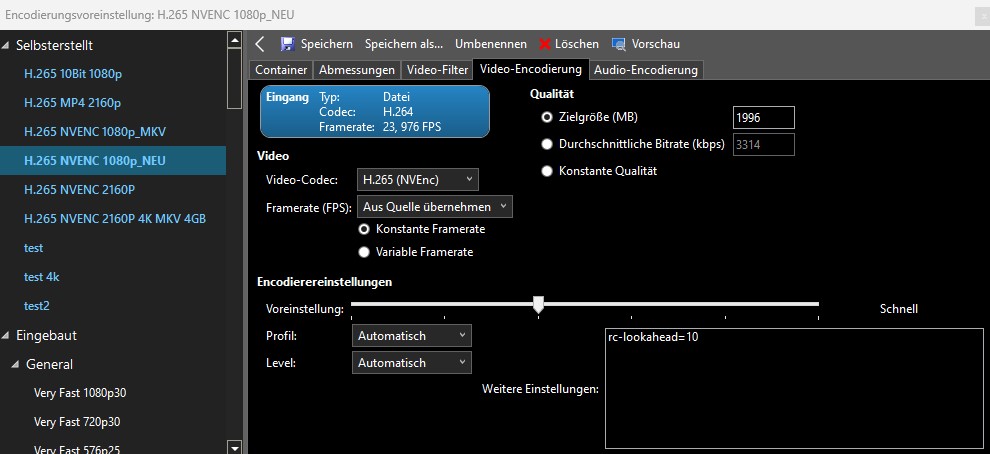
Task: Select preset H.265 MP4 2160p
Action: click(73, 103)
